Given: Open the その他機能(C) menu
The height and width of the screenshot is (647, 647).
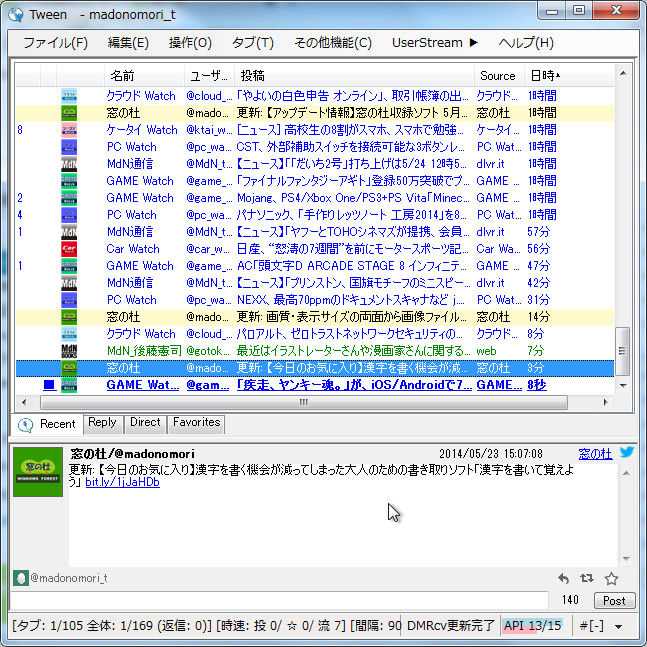Looking at the screenshot, I should pos(333,43).
